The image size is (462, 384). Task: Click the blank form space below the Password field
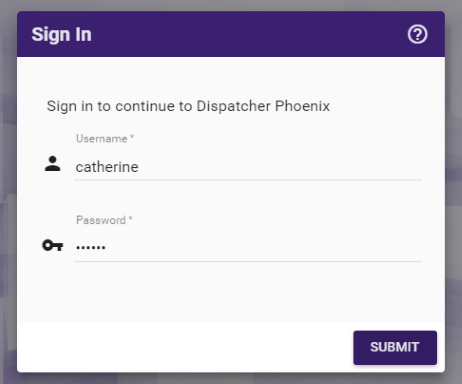tap(231, 292)
